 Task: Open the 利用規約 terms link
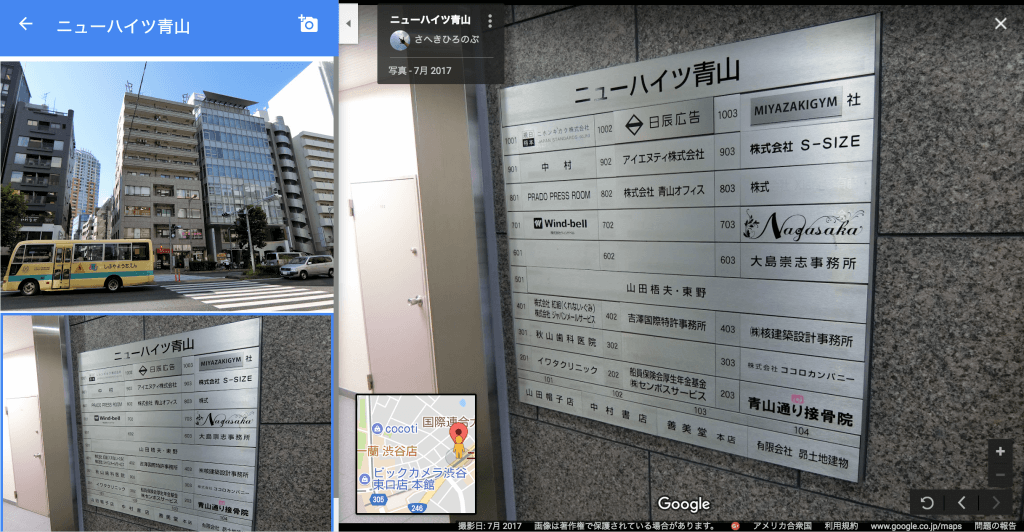point(841,525)
